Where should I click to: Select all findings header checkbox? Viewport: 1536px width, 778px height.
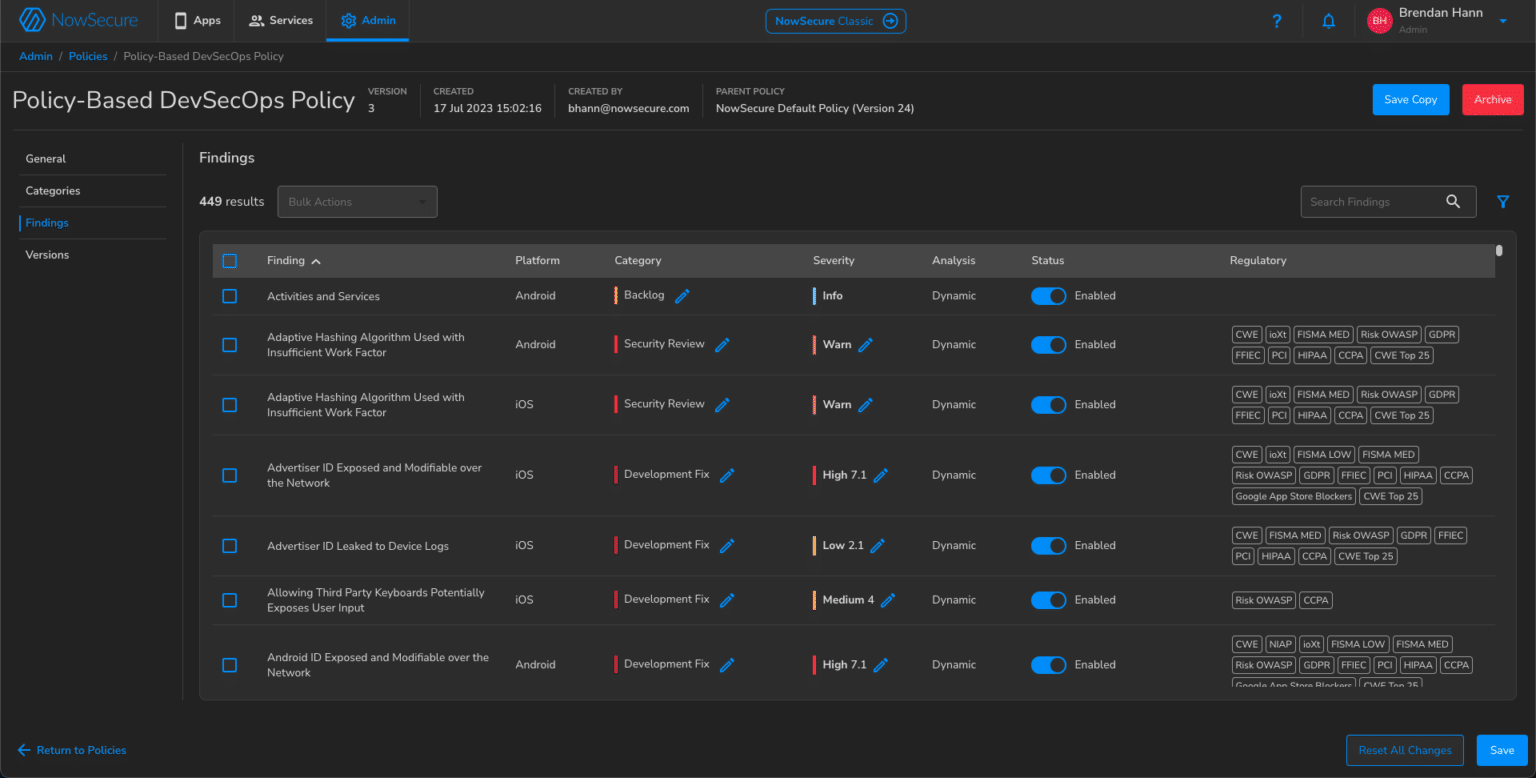229,261
